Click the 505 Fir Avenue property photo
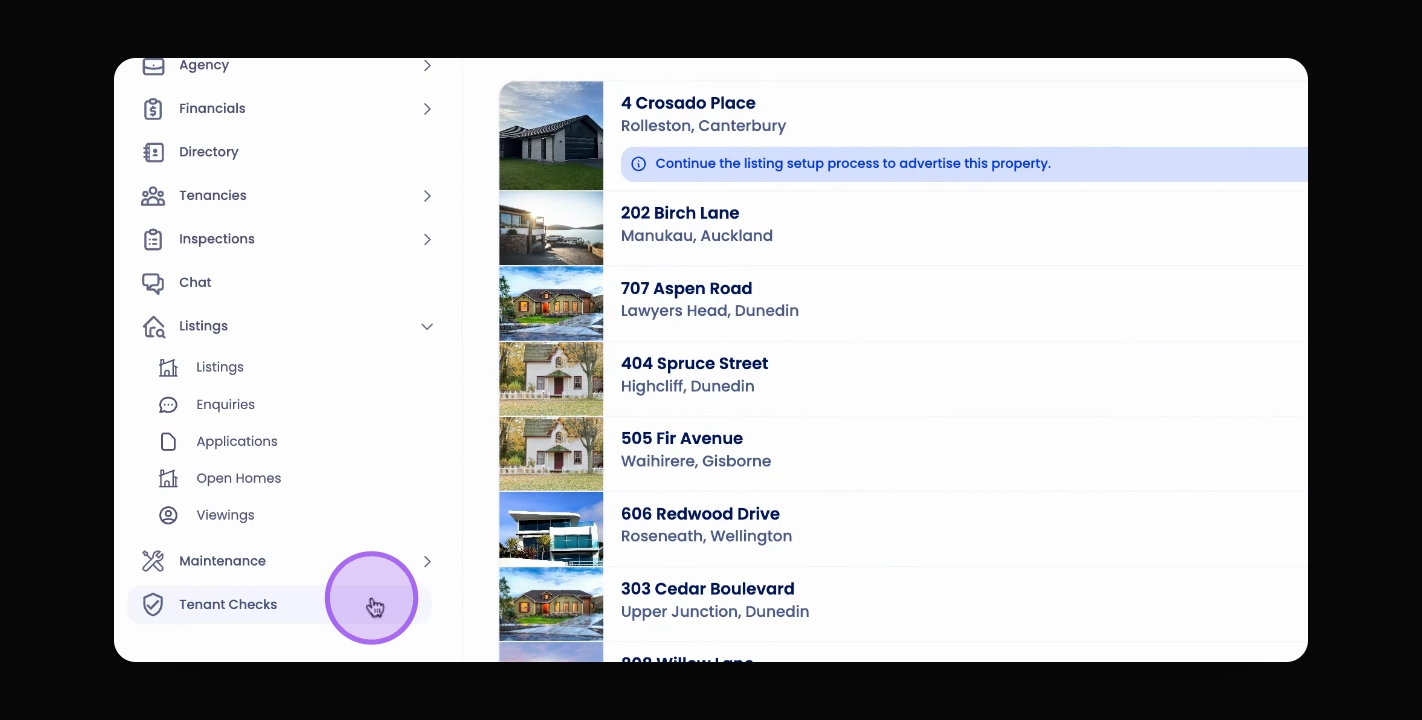The image size is (1422, 720). 551,454
